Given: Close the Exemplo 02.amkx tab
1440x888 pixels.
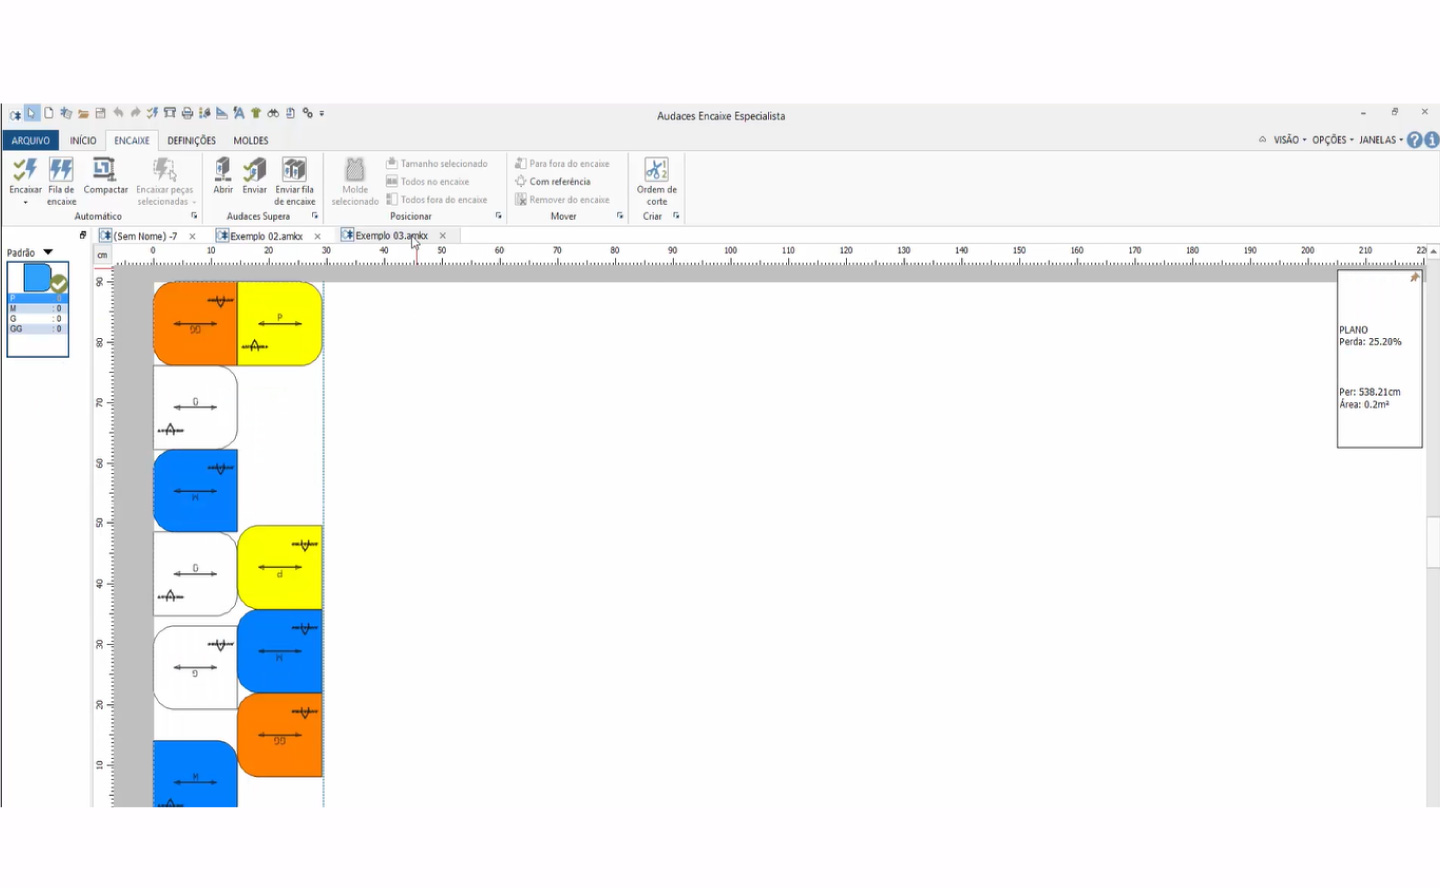Looking at the screenshot, I should point(318,236).
